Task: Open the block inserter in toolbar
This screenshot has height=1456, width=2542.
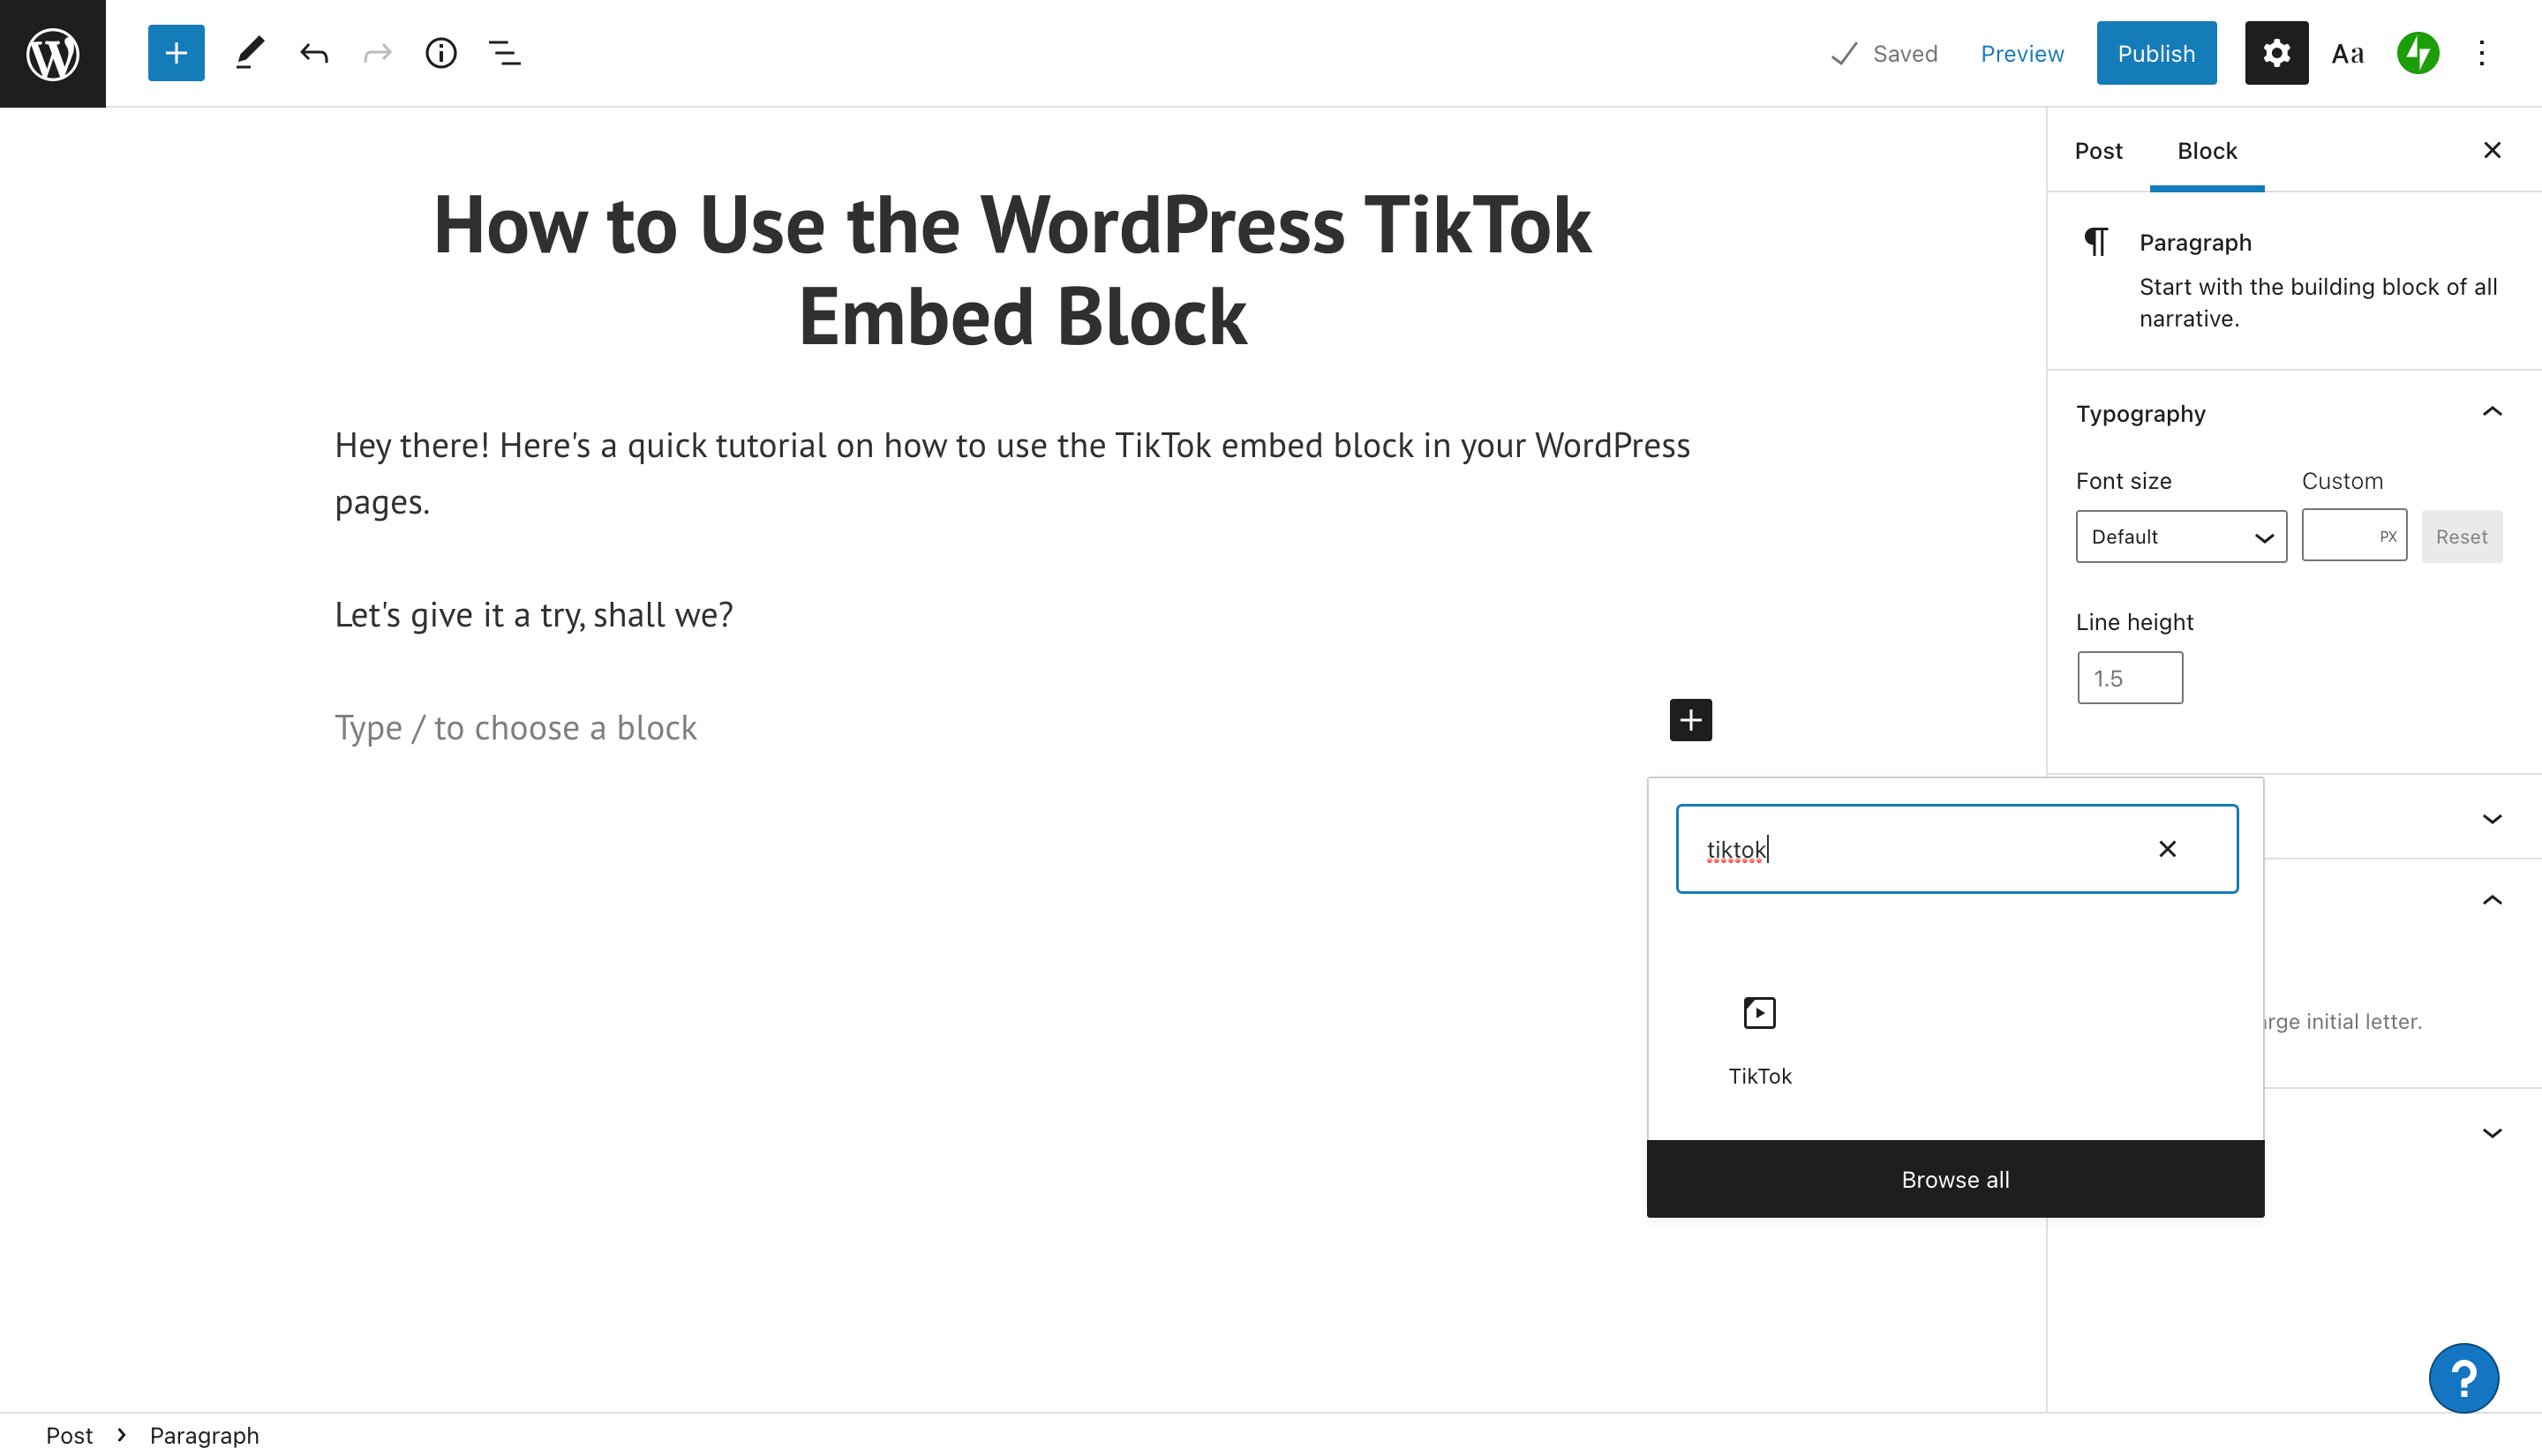Action: 176,53
